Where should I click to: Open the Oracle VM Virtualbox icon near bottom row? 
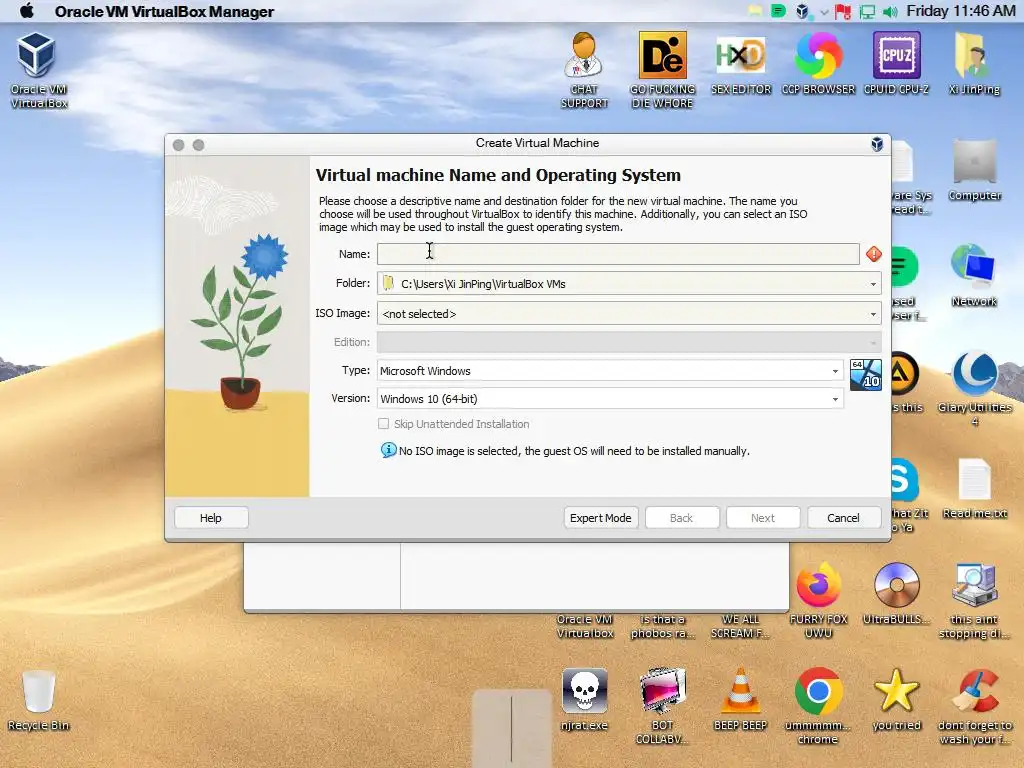point(584,626)
